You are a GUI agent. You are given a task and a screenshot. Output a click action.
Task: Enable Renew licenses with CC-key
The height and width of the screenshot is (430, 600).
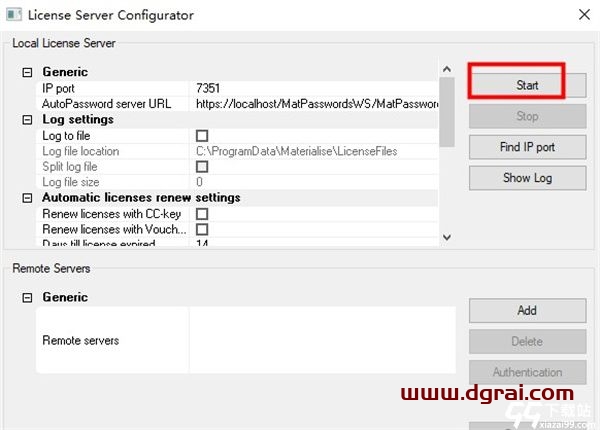202,214
